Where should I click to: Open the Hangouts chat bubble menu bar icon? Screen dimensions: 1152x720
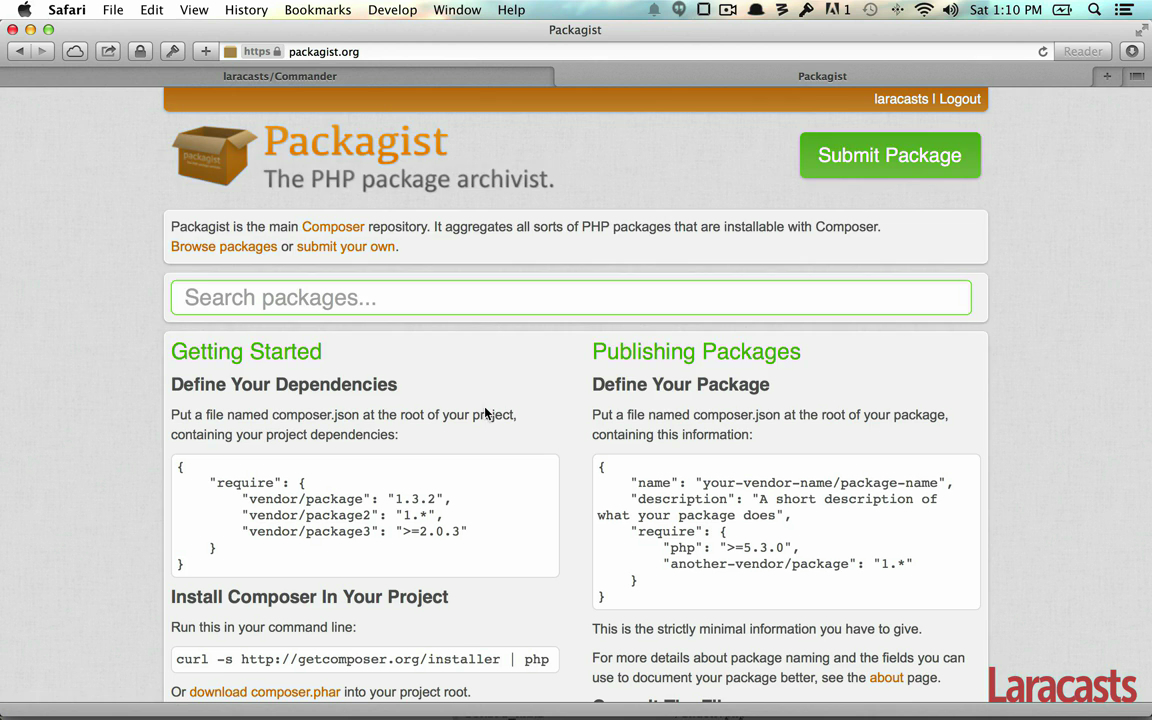(679, 10)
